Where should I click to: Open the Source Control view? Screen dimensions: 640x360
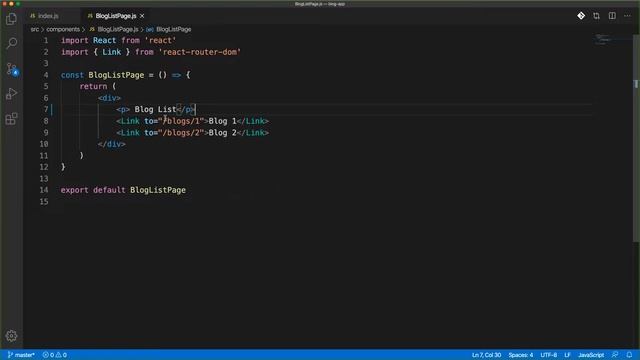coord(11,69)
